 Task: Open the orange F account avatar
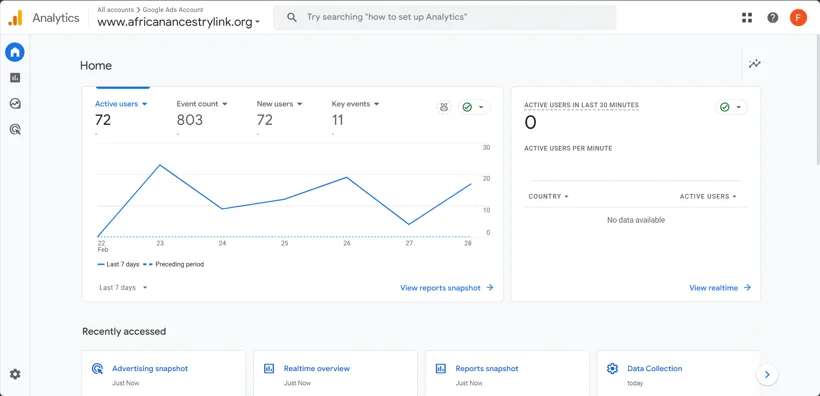click(798, 18)
